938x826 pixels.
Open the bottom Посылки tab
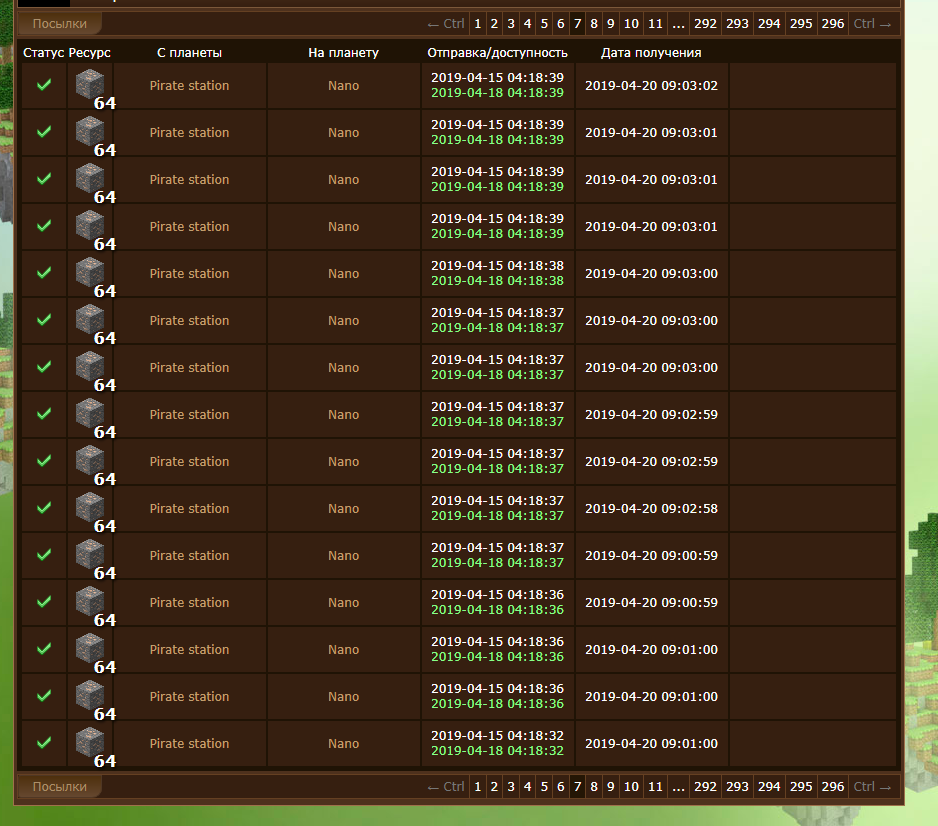tap(59, 787)
